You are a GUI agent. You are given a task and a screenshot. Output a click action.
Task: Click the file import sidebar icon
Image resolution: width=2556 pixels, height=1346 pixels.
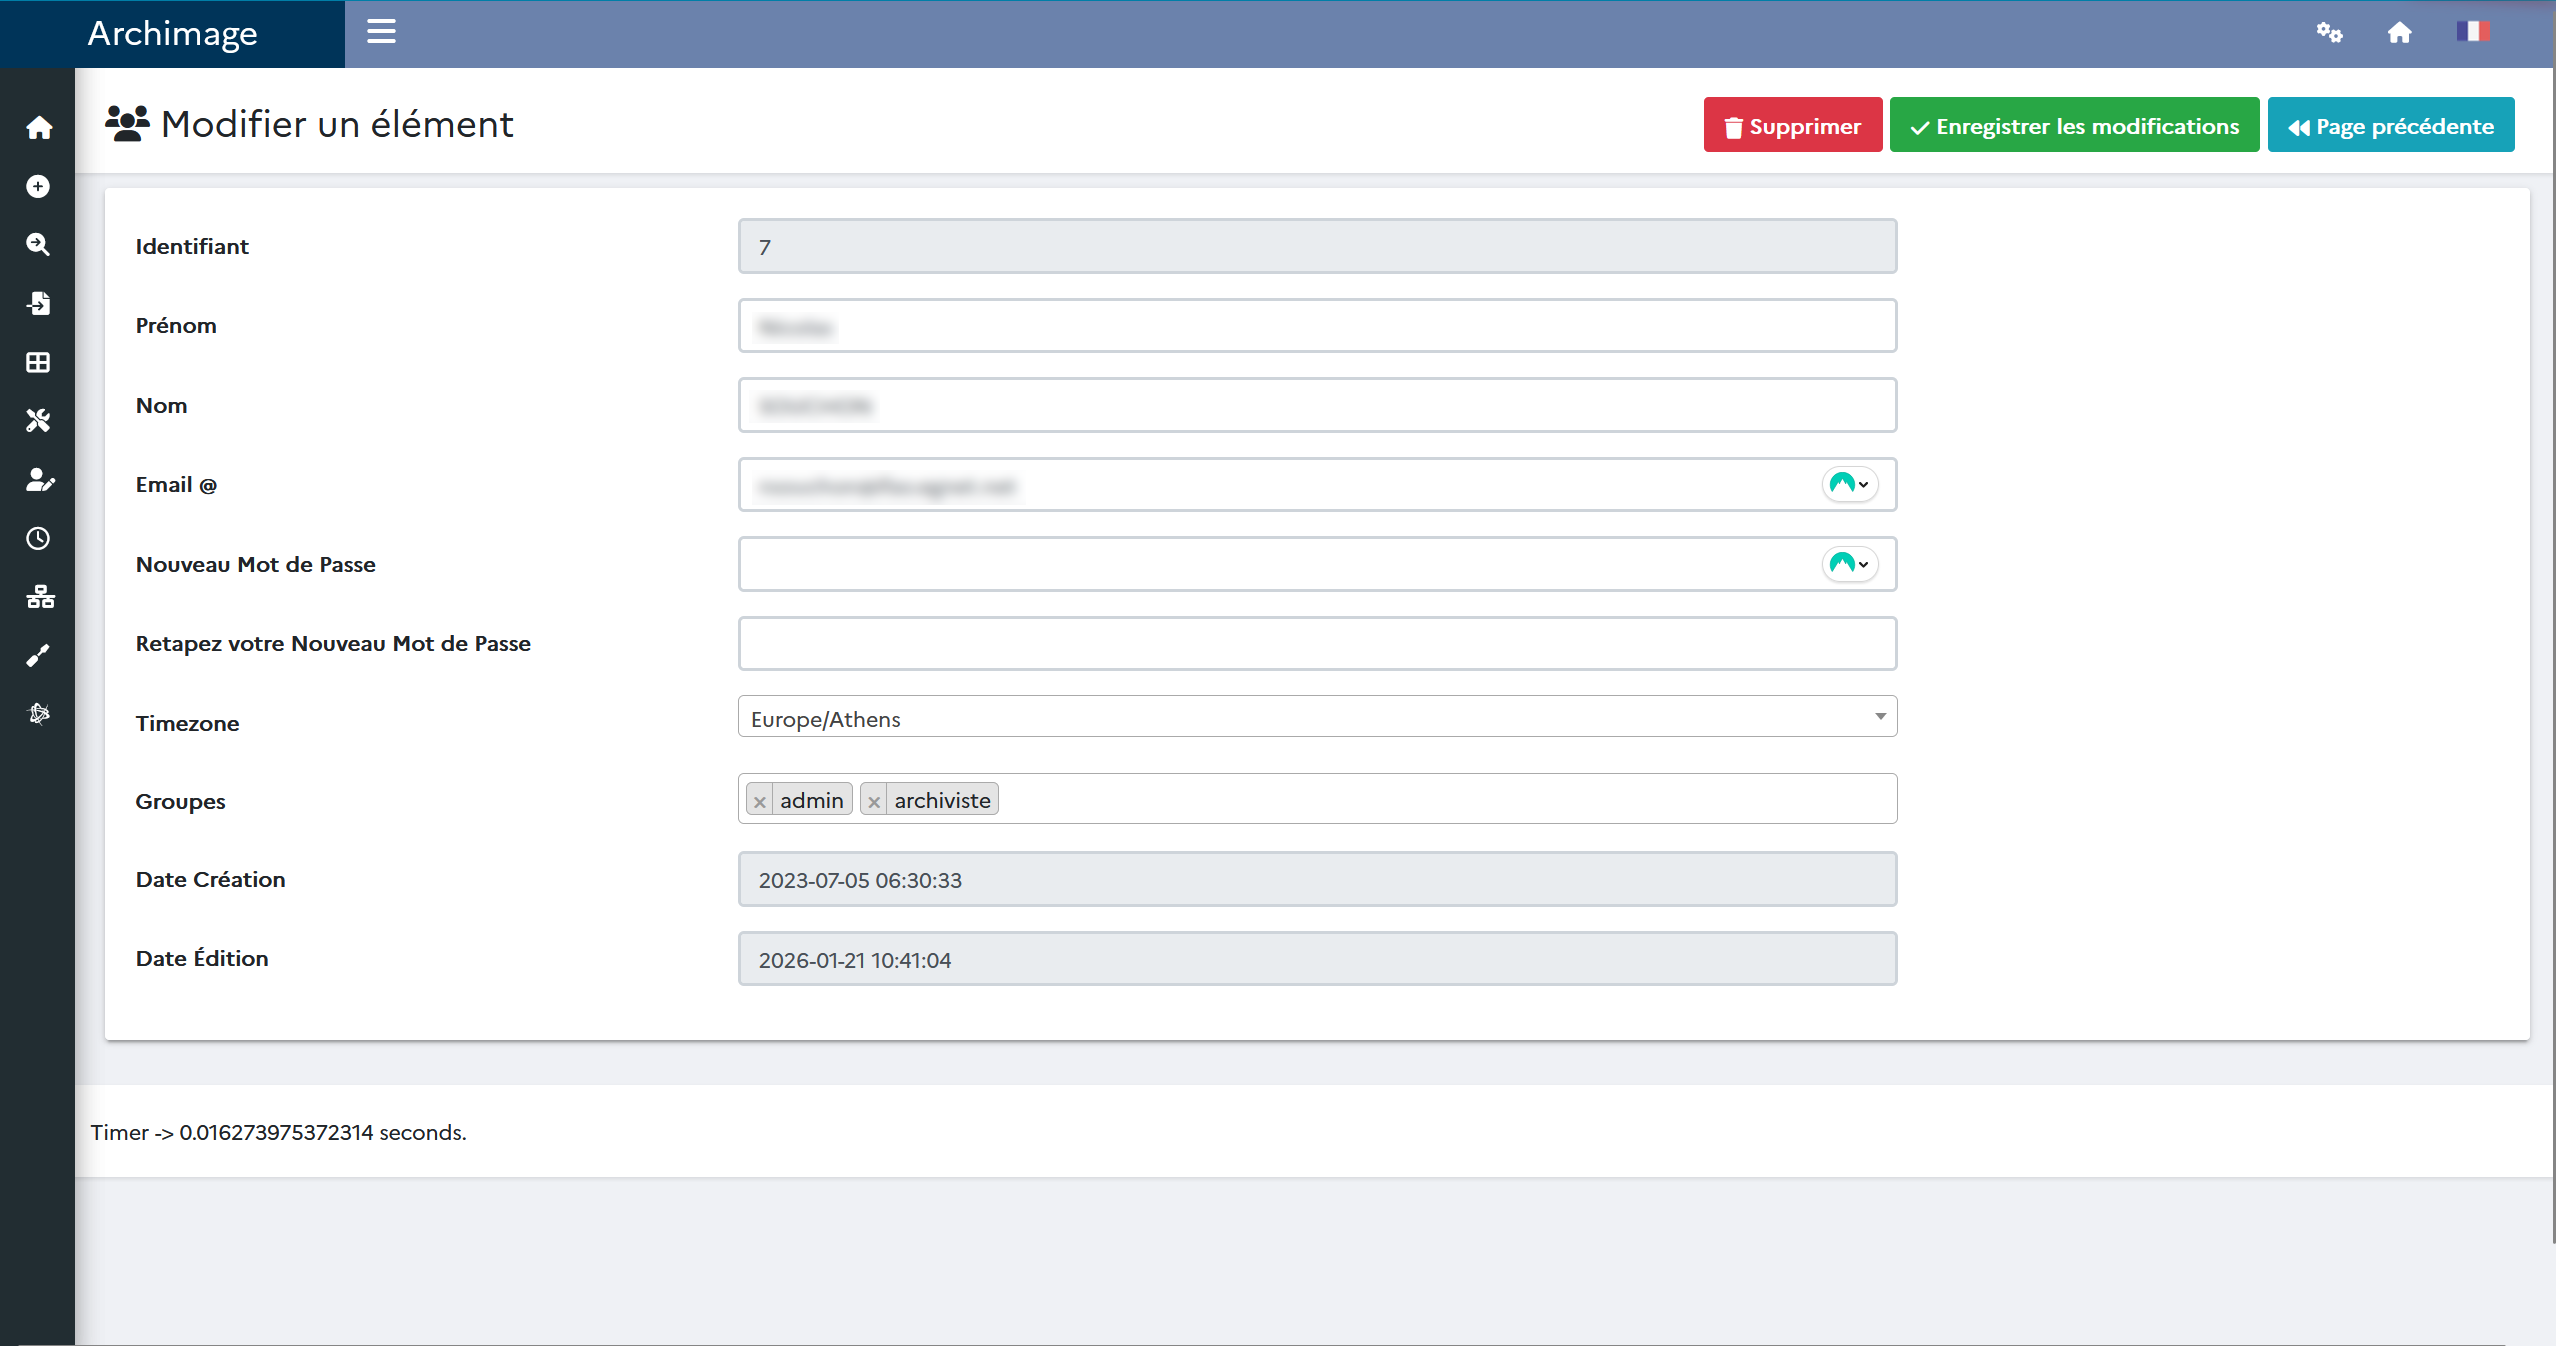(38, 303)
